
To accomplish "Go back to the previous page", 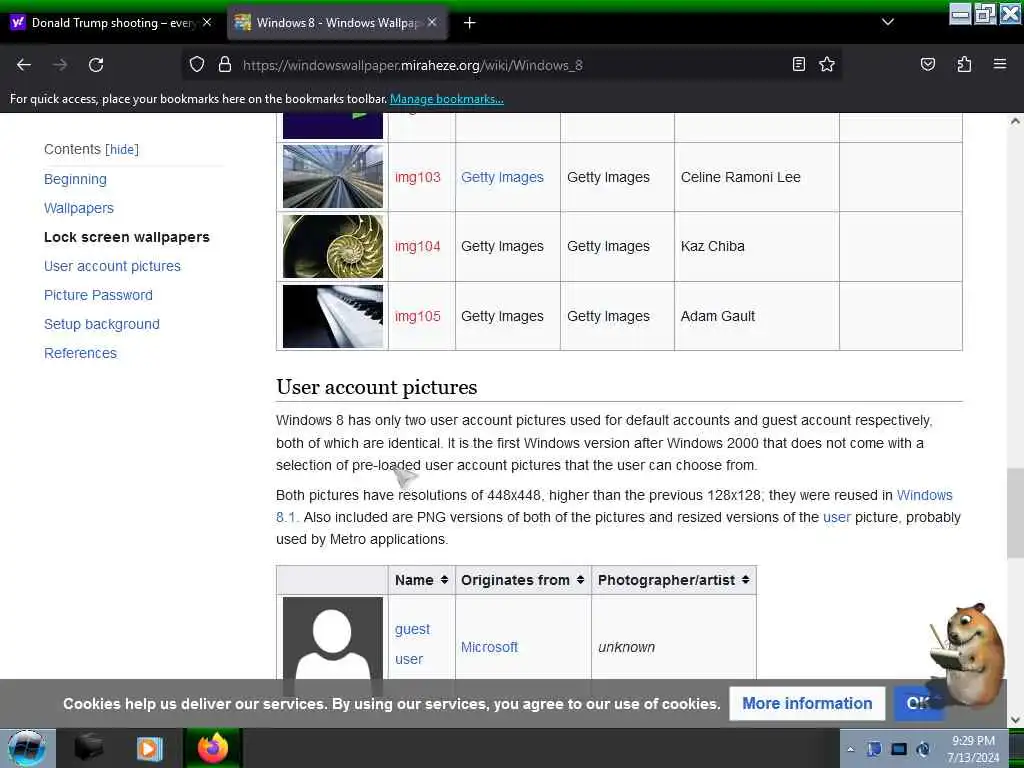I will (24, 65).
